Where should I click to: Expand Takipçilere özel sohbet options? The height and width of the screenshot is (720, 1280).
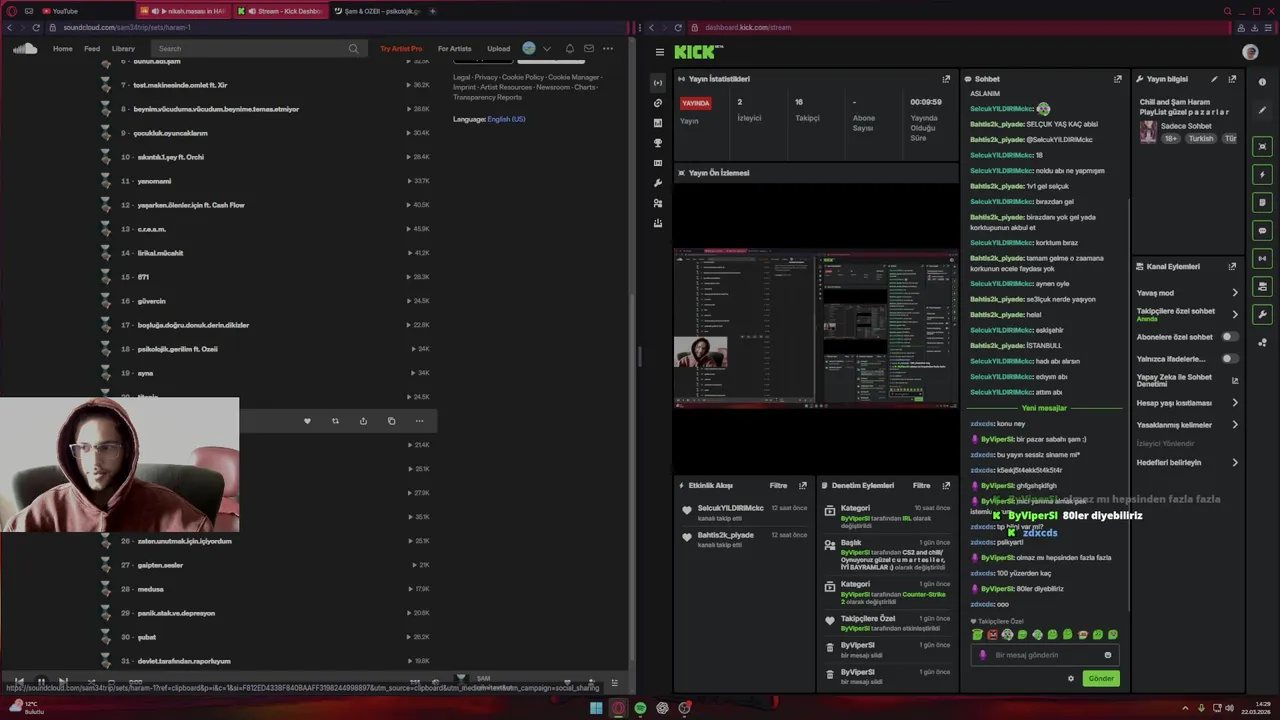1235,314
